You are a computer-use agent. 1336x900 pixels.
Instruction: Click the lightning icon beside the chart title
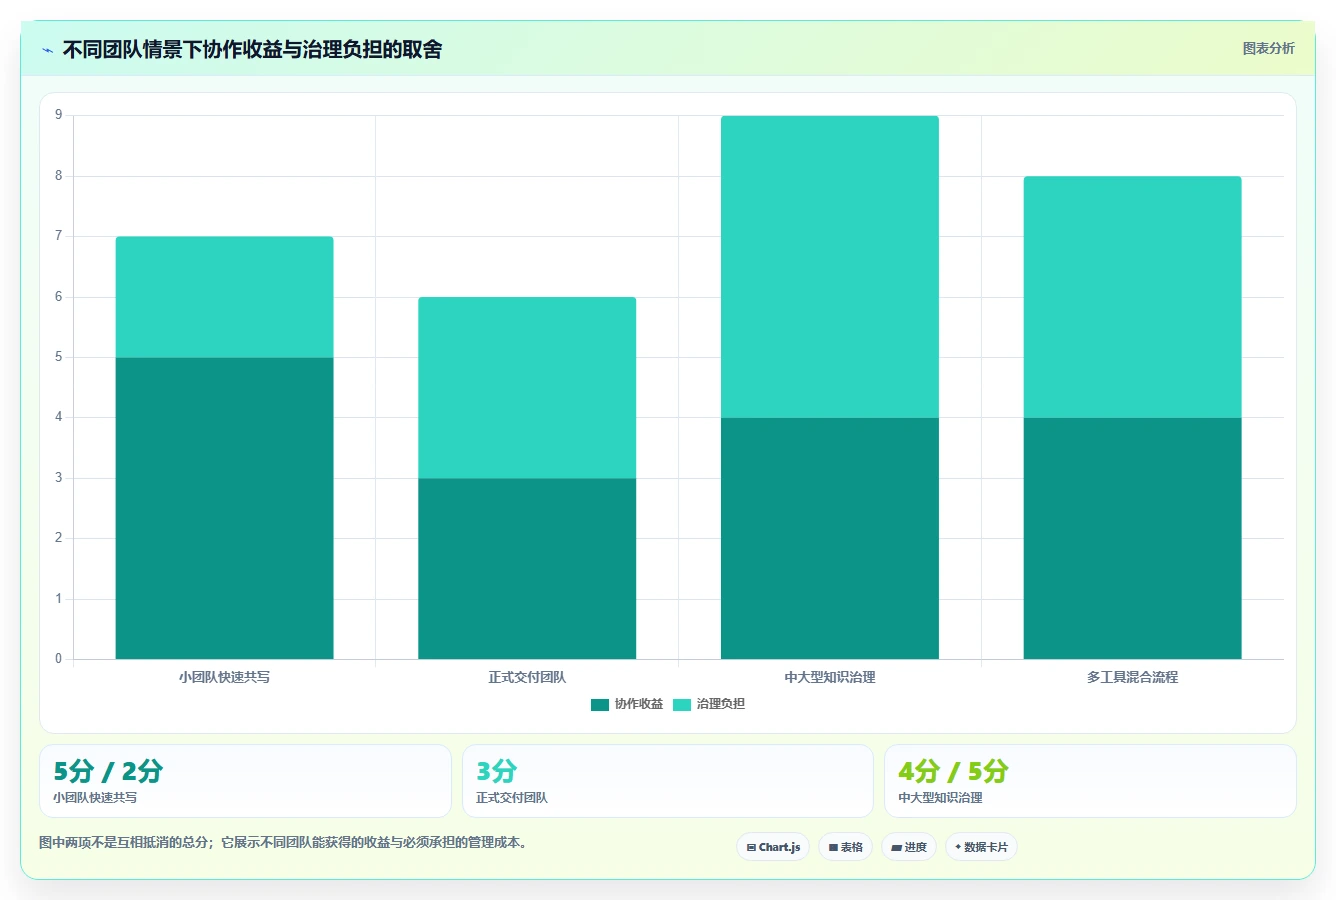pyautogui.click(x=47, y=49)
